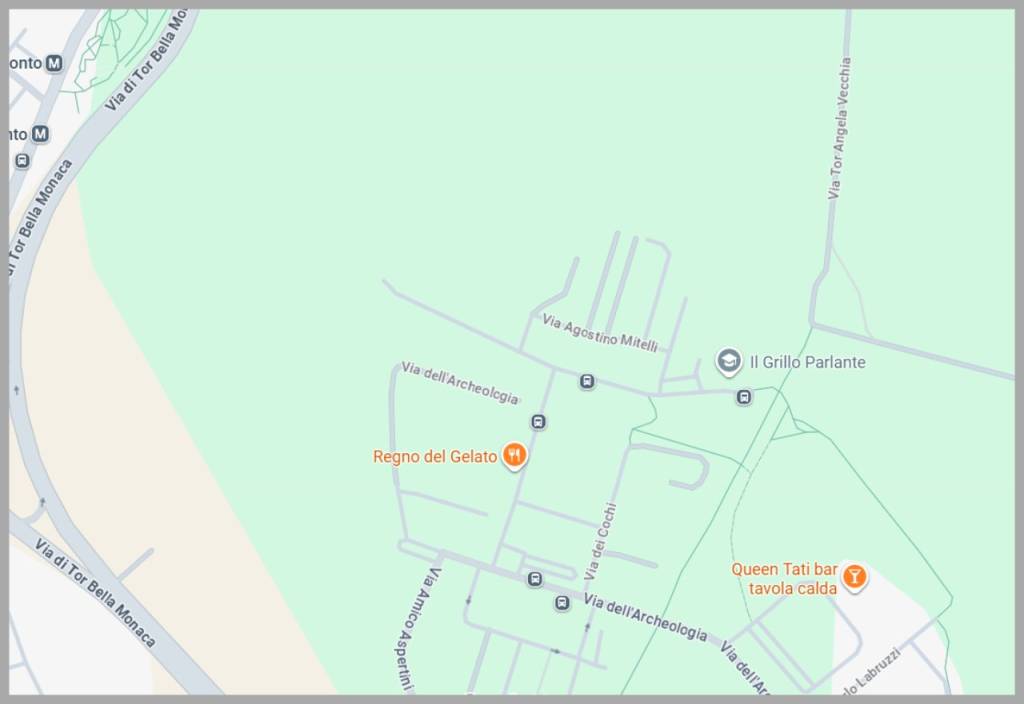Select the Il Grillo Parlante school pin
This screenshot has height=704, width=1024.
729,362
